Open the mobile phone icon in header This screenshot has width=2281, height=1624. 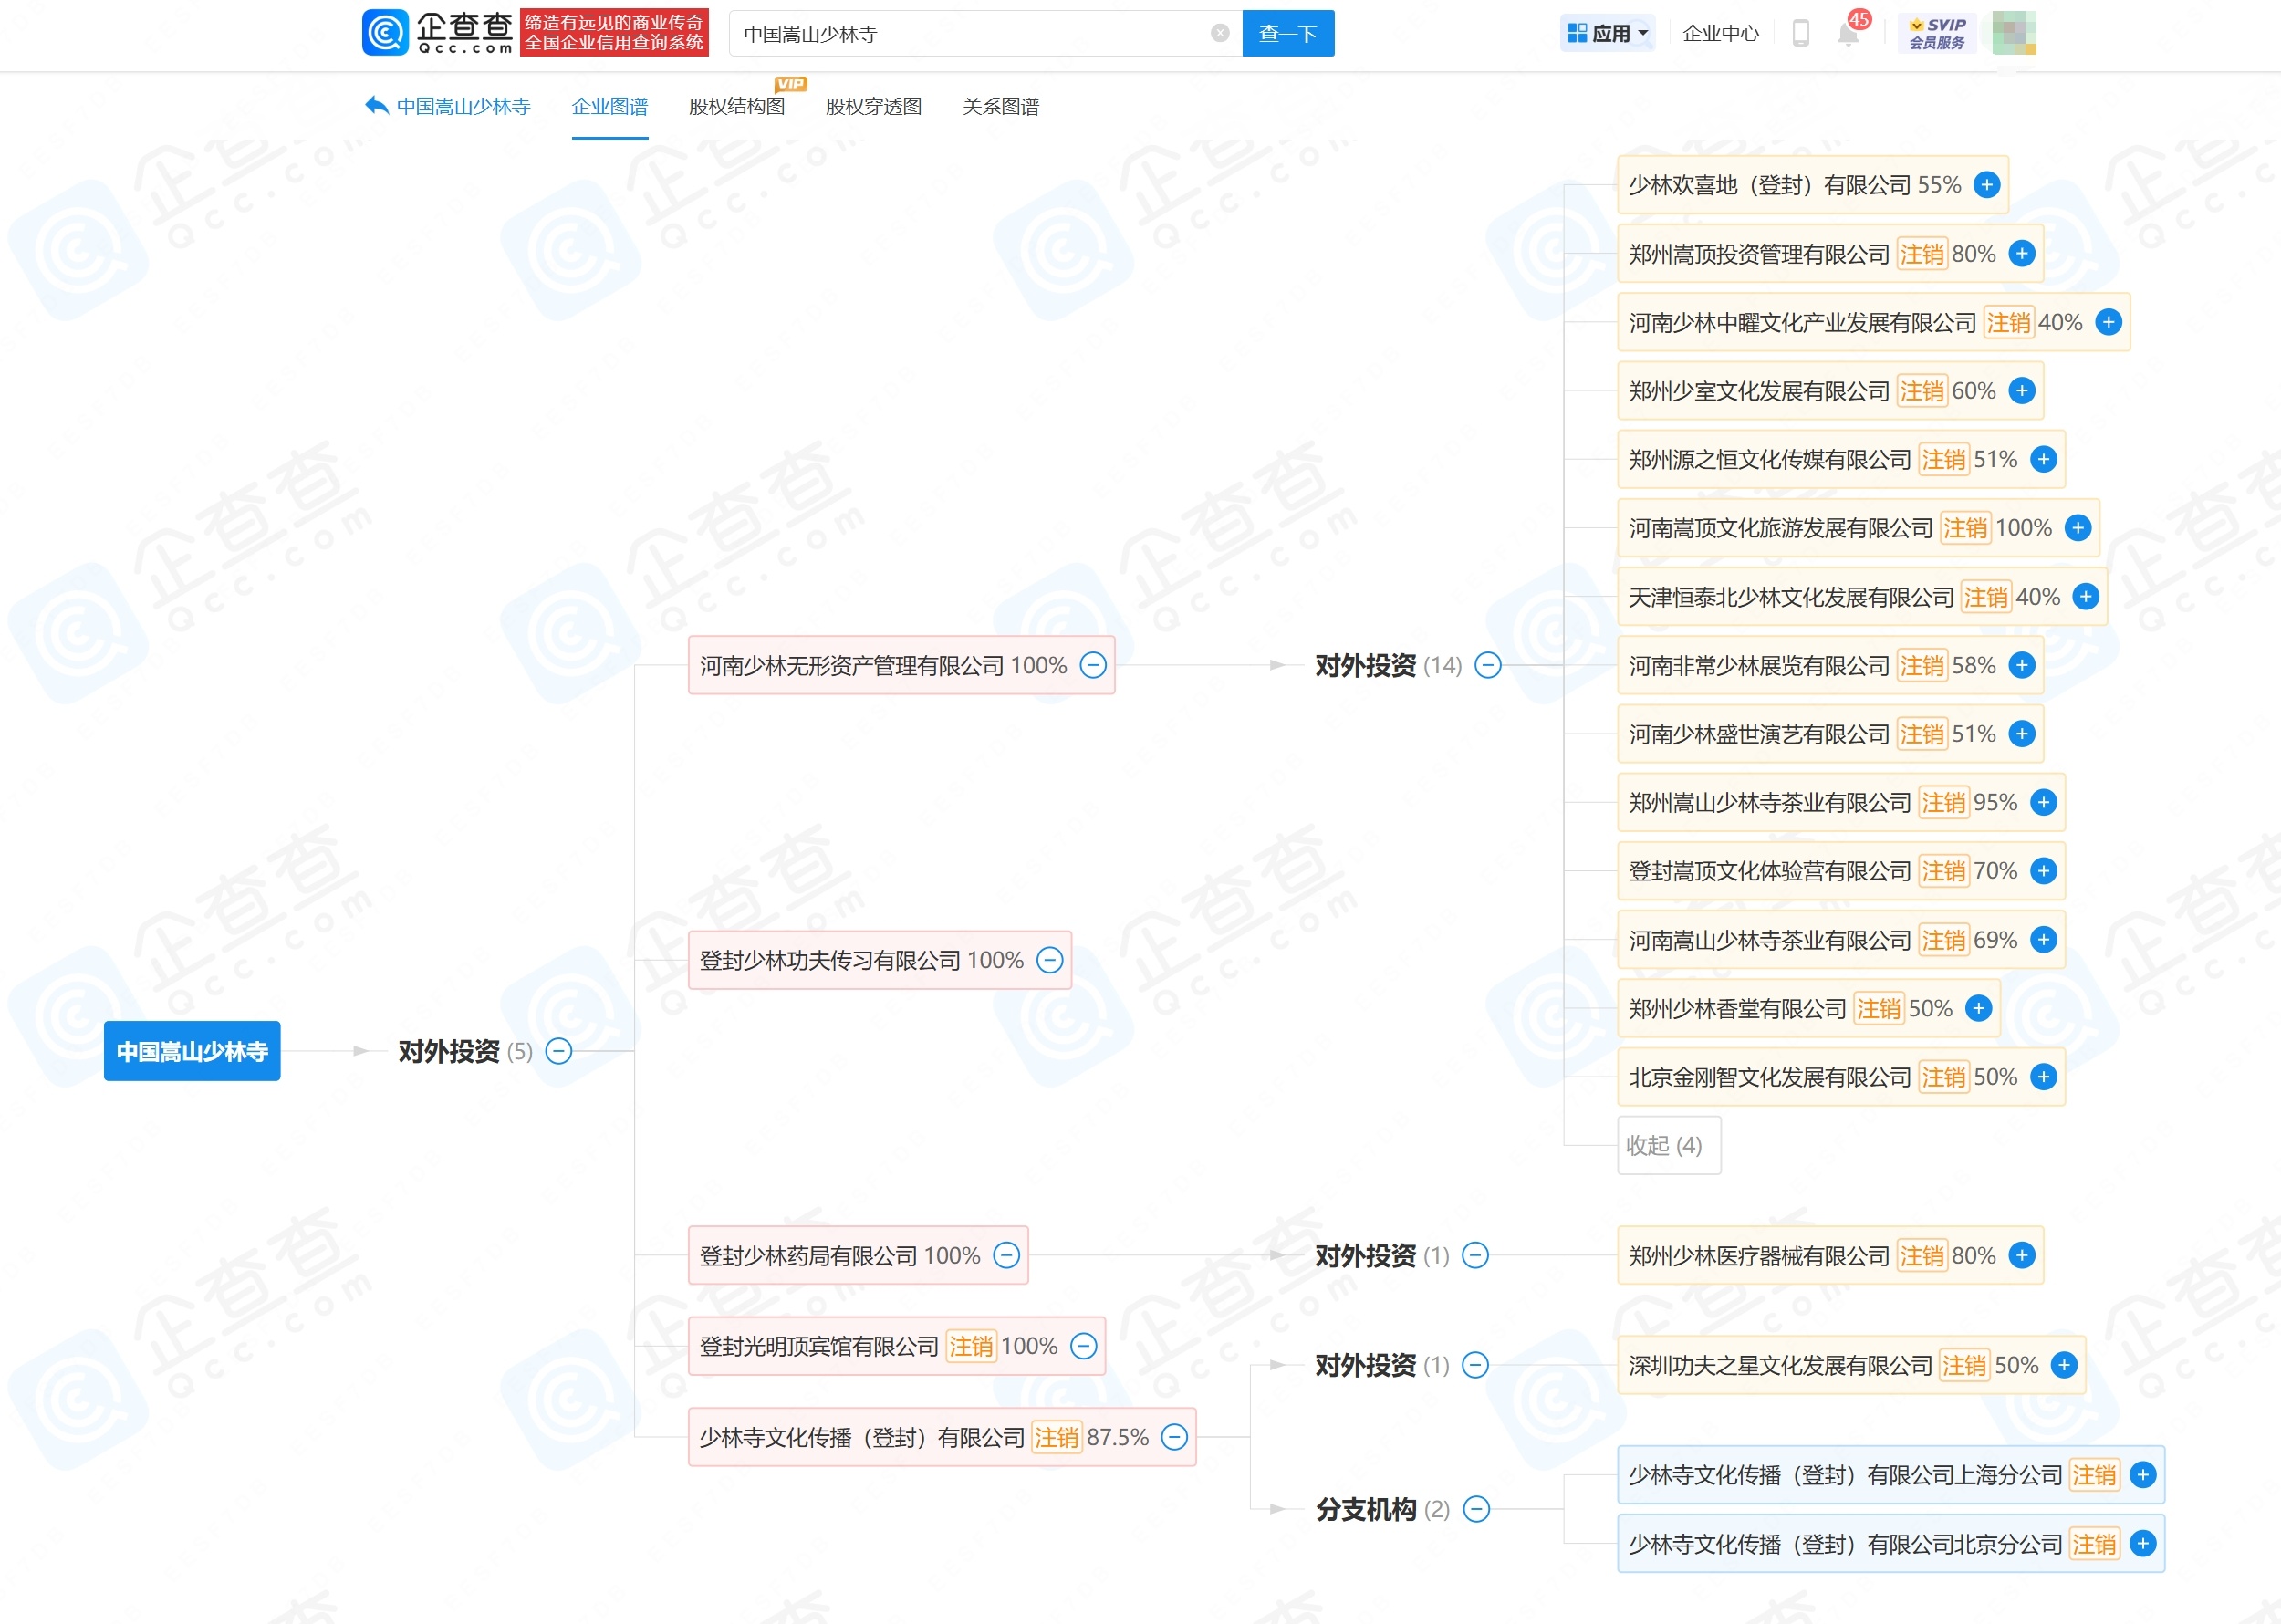click(1800, 33)
